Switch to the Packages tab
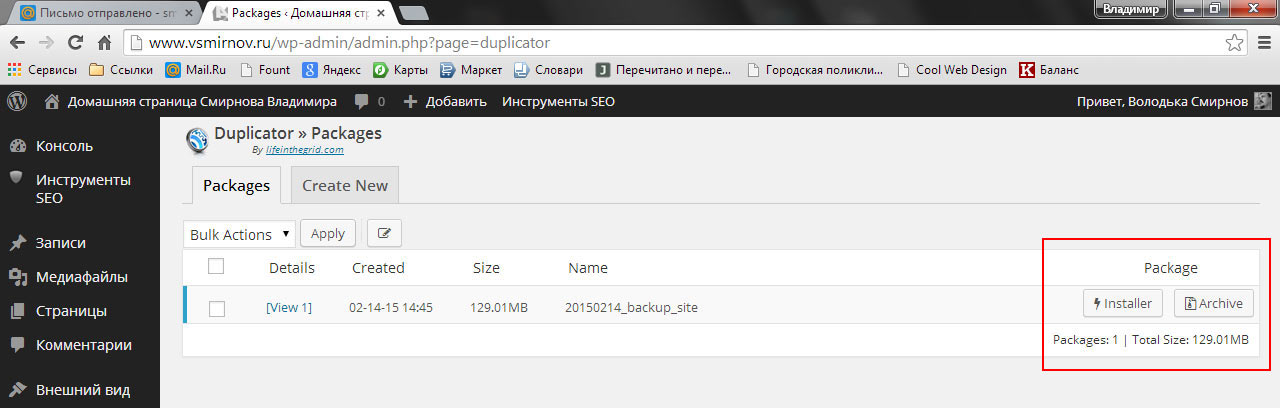The height and width of the screenshot is (408, 1280). pos(236,185)
